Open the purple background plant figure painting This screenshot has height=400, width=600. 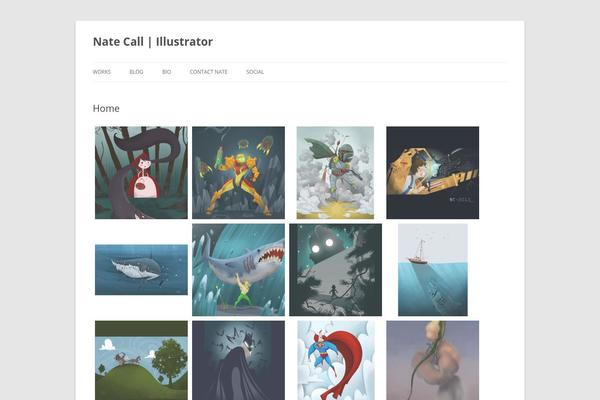[432, 360]
